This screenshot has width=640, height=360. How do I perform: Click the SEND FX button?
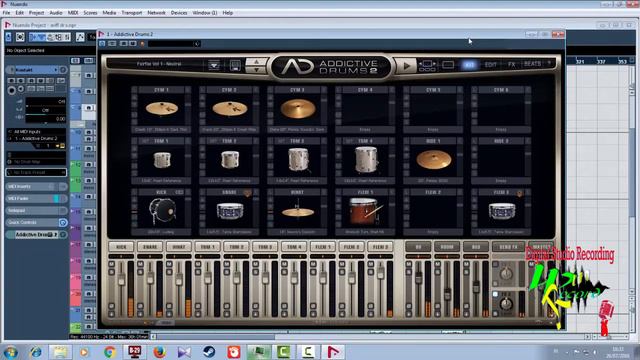point(508,247)
